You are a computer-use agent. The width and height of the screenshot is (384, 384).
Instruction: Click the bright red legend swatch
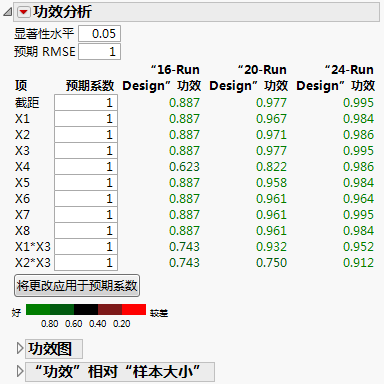pos(134,309)
